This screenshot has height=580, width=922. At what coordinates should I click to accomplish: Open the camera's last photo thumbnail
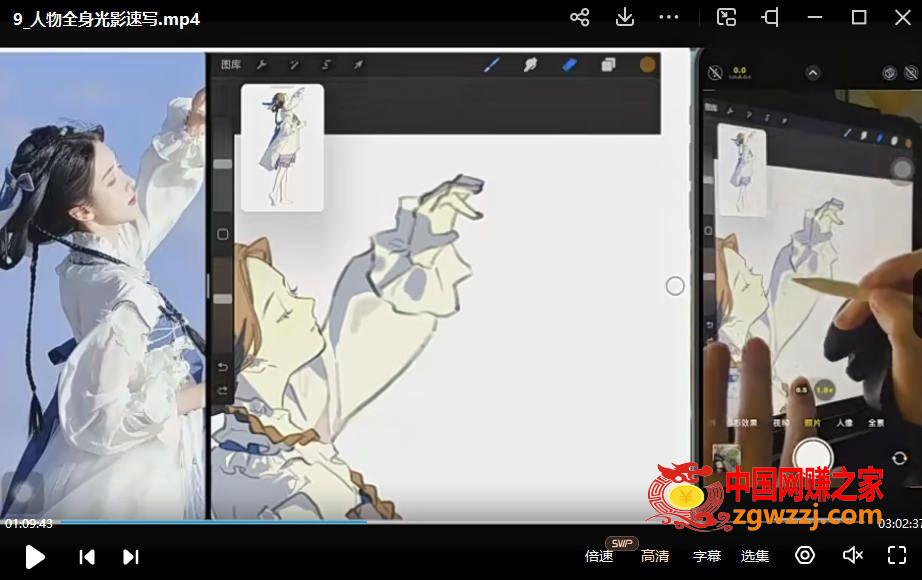(x=727, y=456)
